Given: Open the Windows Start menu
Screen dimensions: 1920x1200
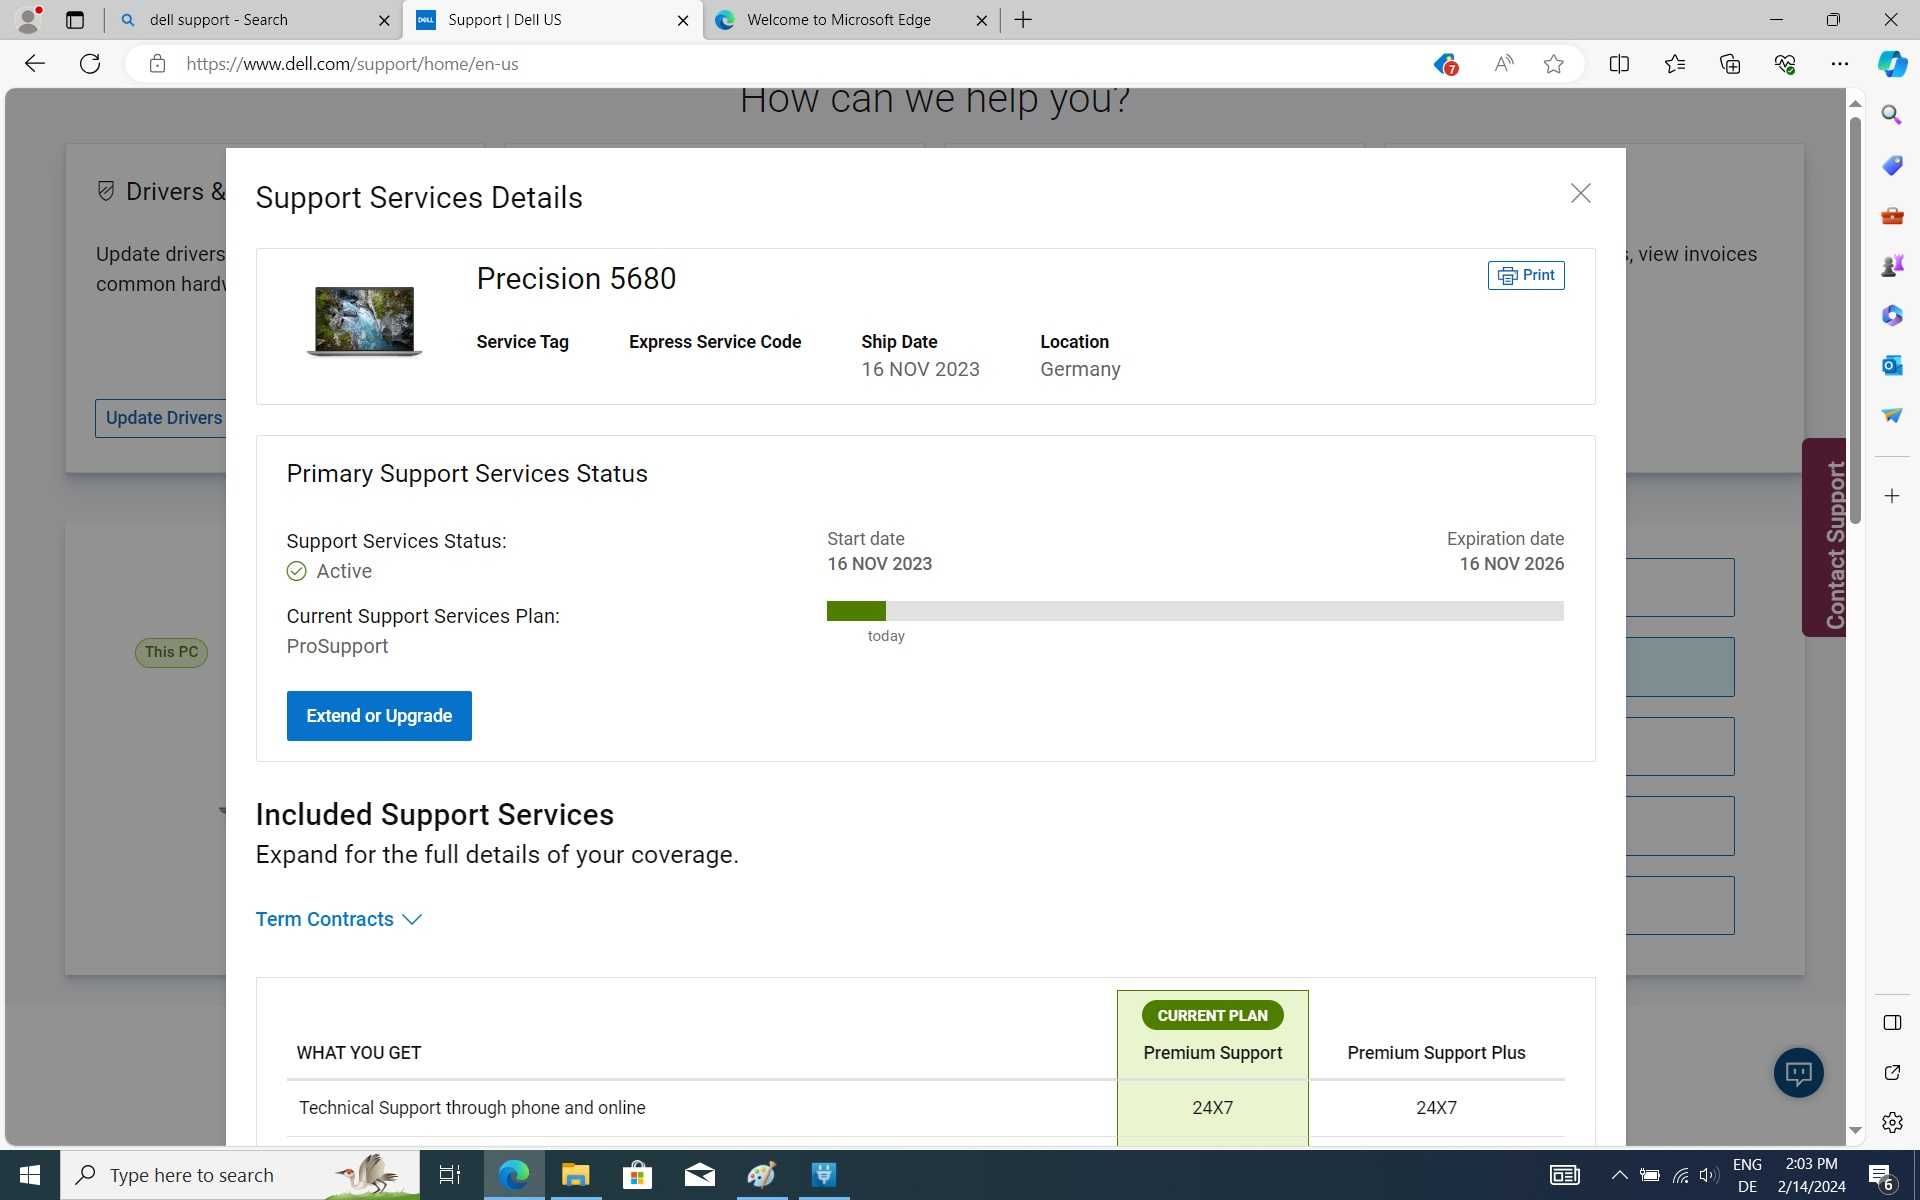Looking at the screenshot, I should (x=29, y=1175).
